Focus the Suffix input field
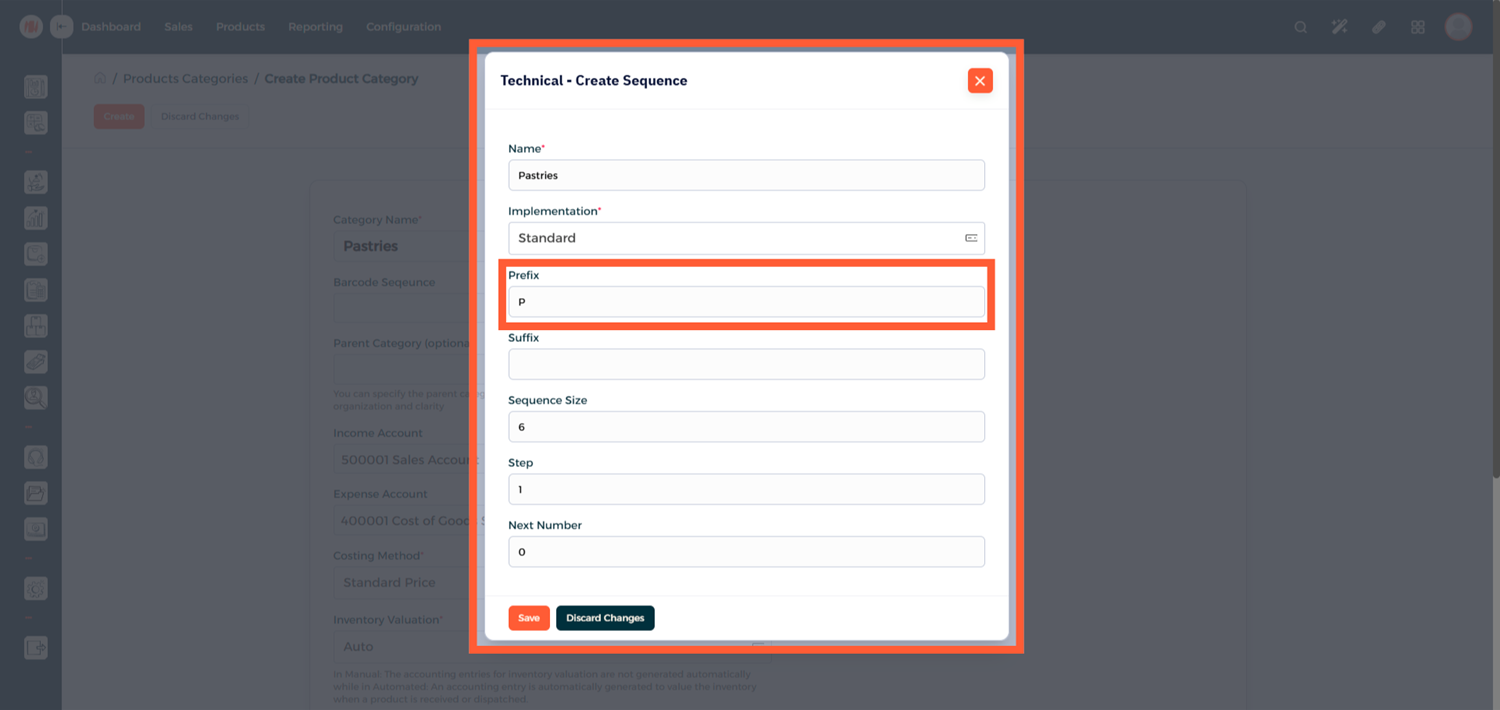The height and width of the screenshot is (710, 1500). point(745,364)
